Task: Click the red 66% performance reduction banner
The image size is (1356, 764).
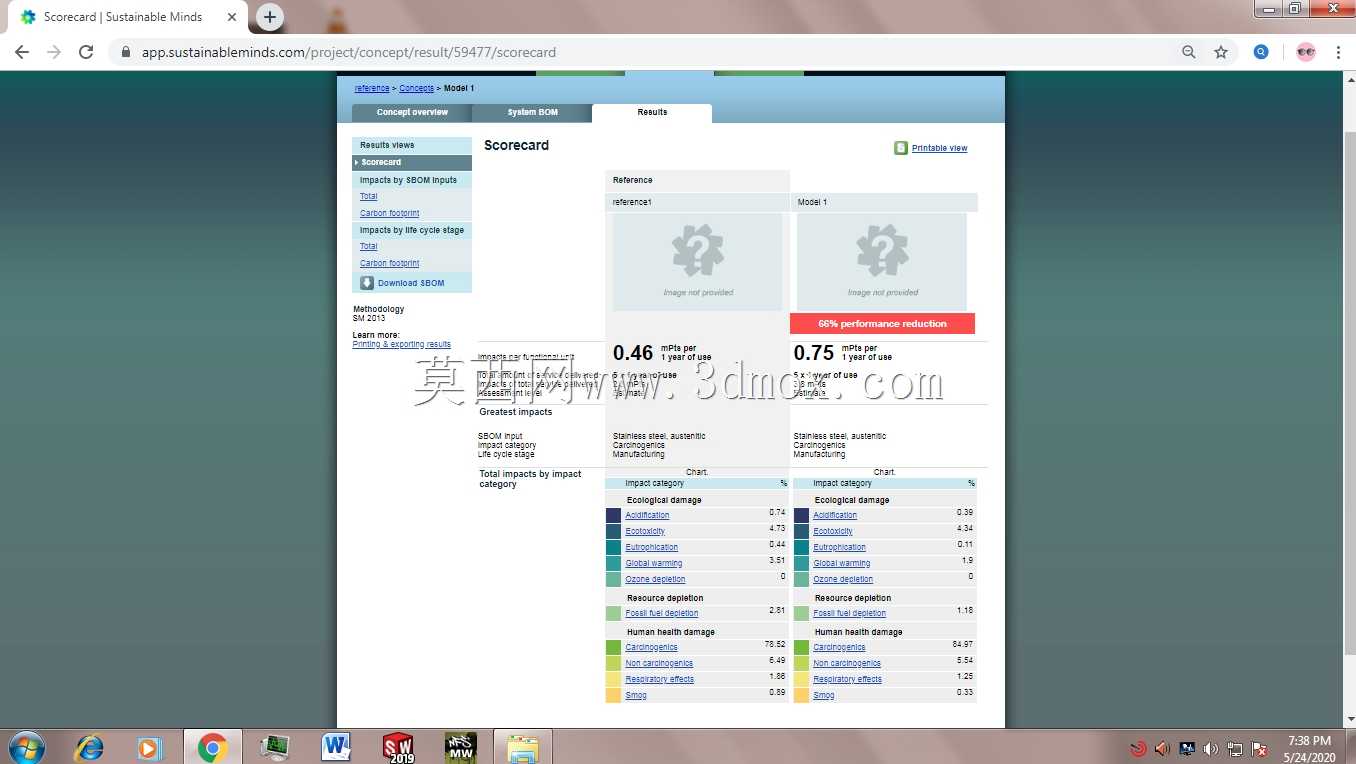Action: [x=882, y=324]
